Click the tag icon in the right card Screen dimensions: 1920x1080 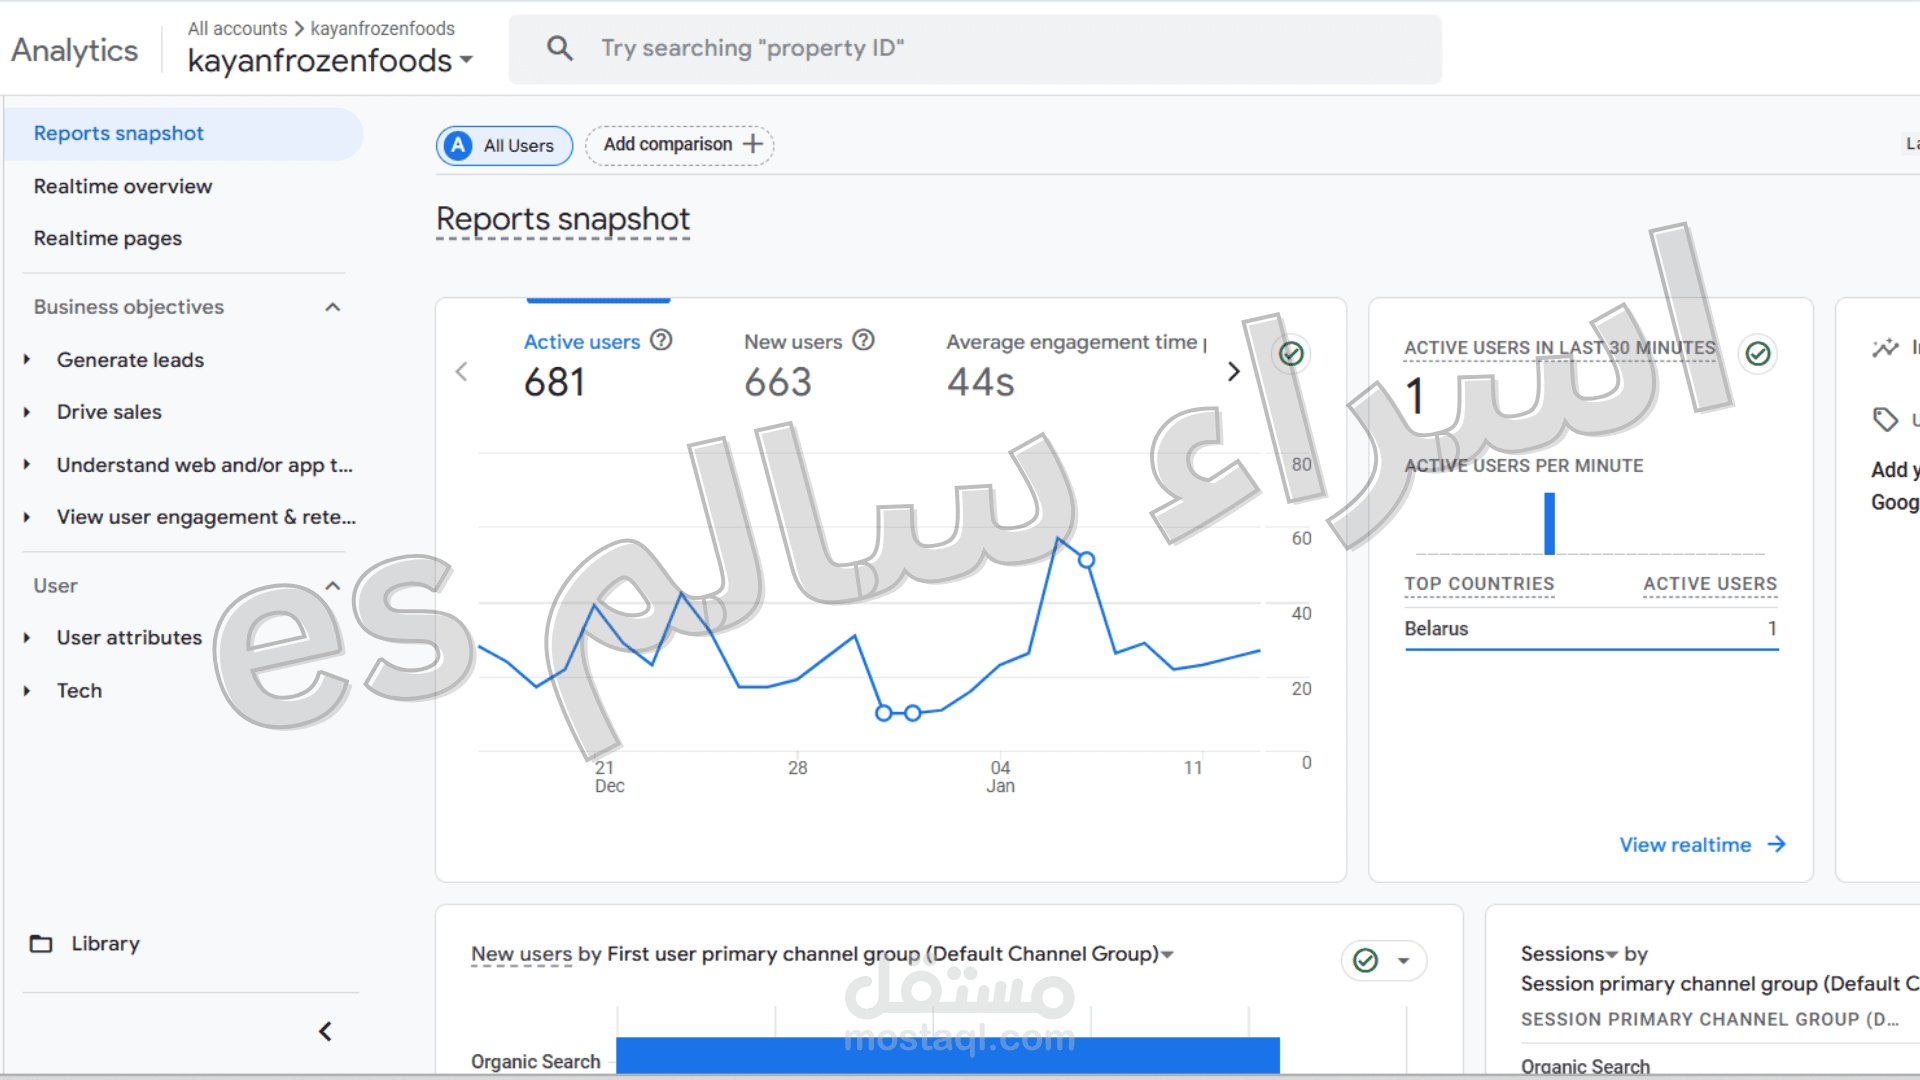(x=1885, y=419)
